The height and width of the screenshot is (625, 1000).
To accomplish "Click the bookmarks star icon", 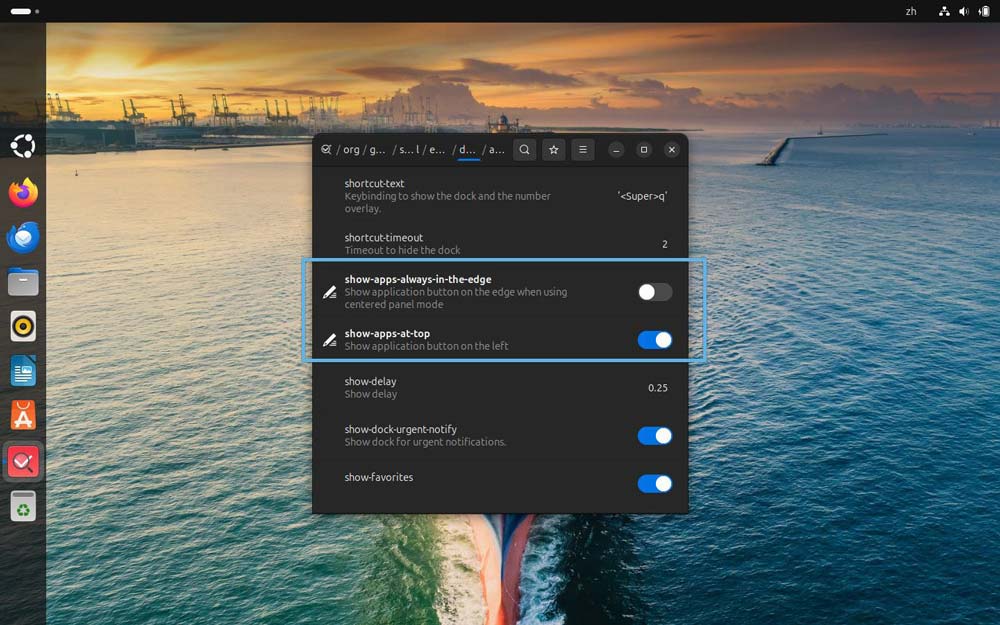I will click(553, 150).
